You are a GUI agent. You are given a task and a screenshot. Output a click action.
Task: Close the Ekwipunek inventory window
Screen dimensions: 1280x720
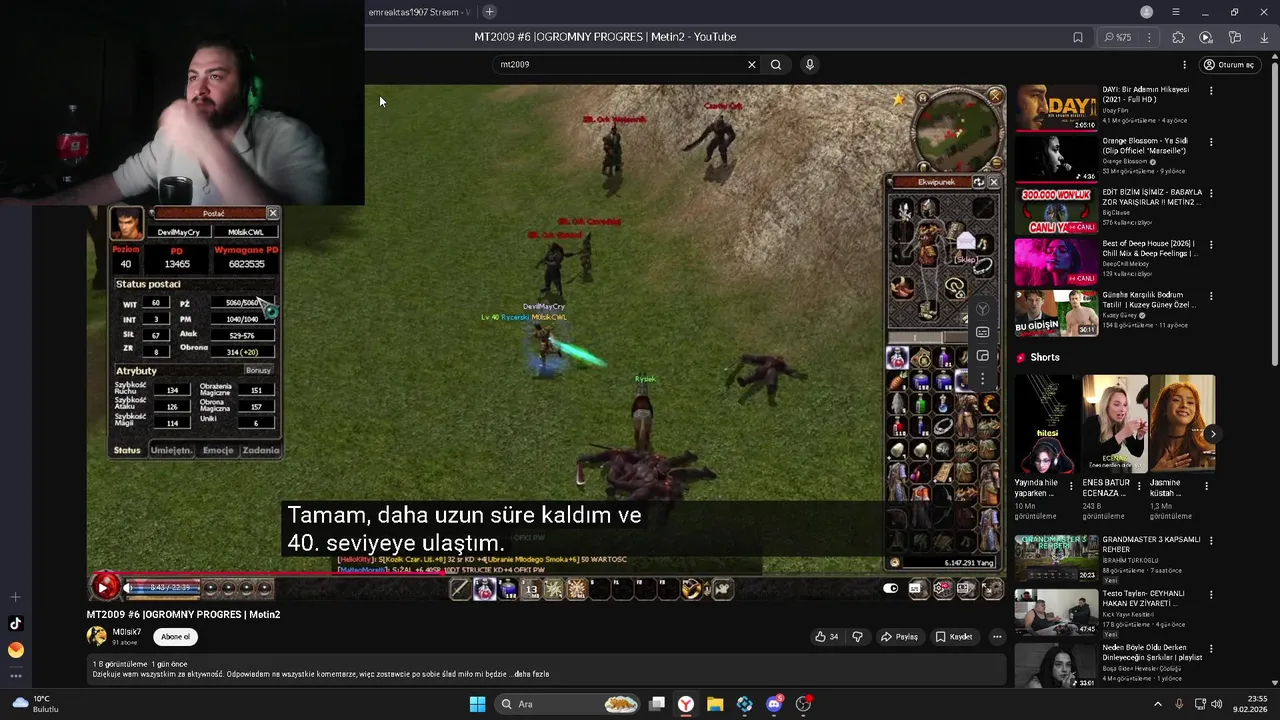[x=993, y=182]
